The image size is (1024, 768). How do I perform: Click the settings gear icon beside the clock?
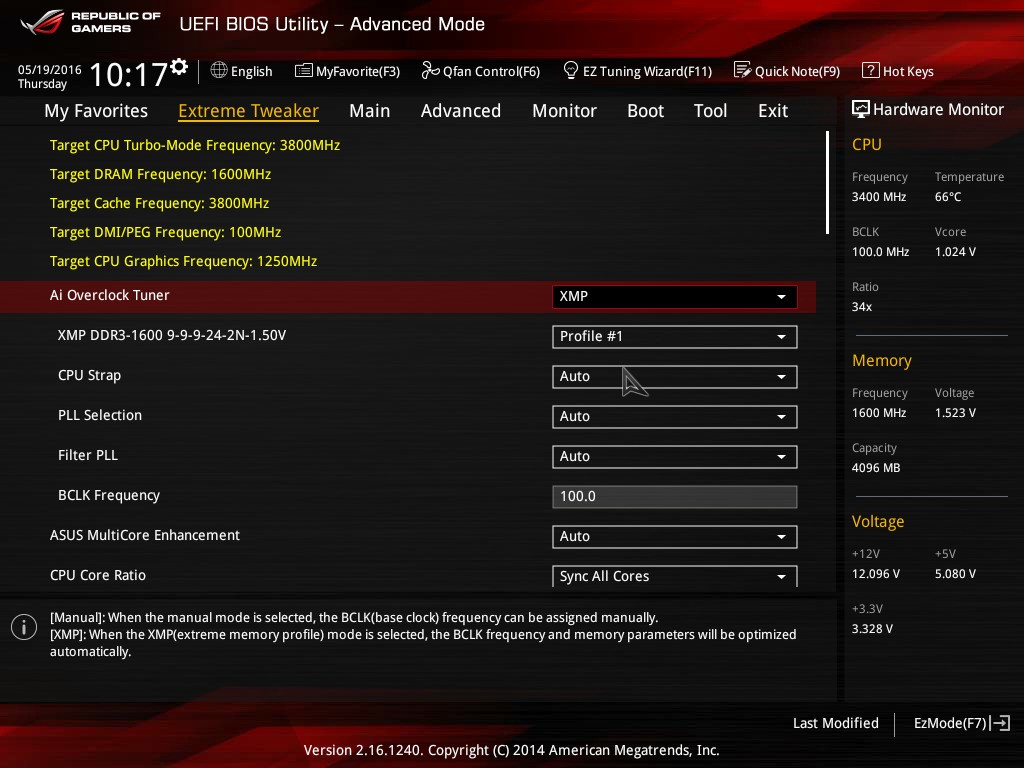[x=179, y=67]
